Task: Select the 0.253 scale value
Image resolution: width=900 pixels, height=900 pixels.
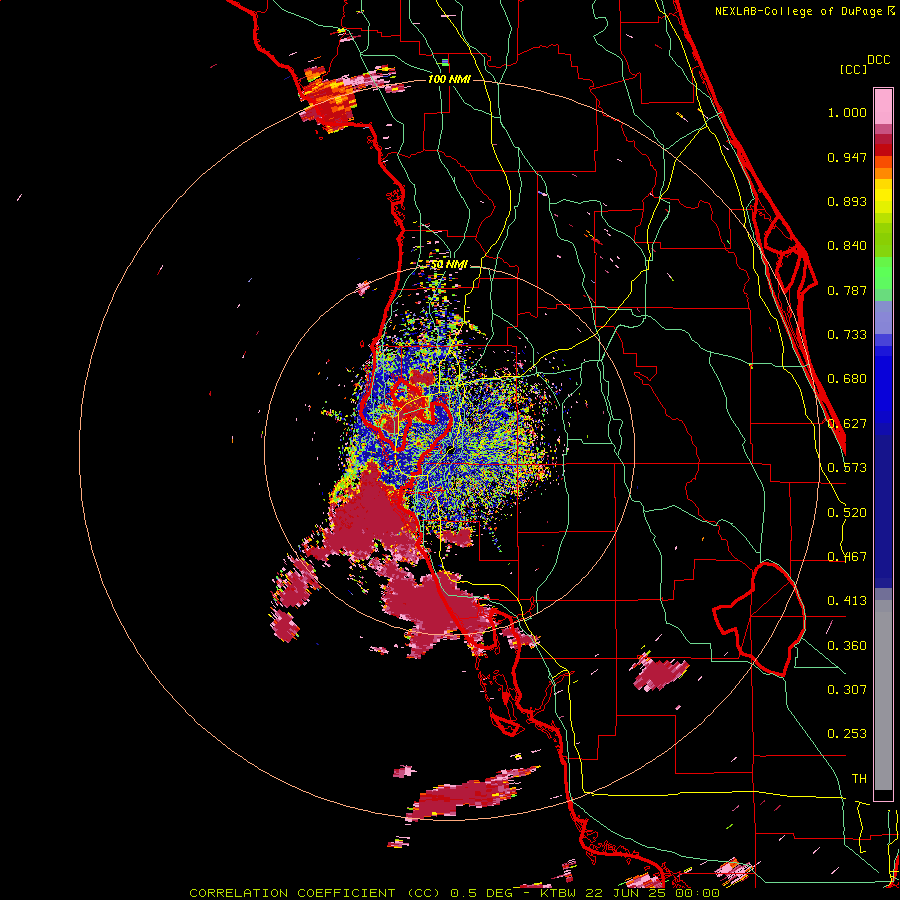Action: 847,734
